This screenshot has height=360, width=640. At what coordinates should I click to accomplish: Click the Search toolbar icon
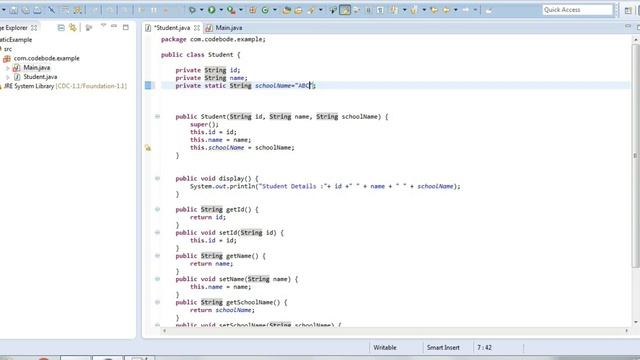(311, 10)
